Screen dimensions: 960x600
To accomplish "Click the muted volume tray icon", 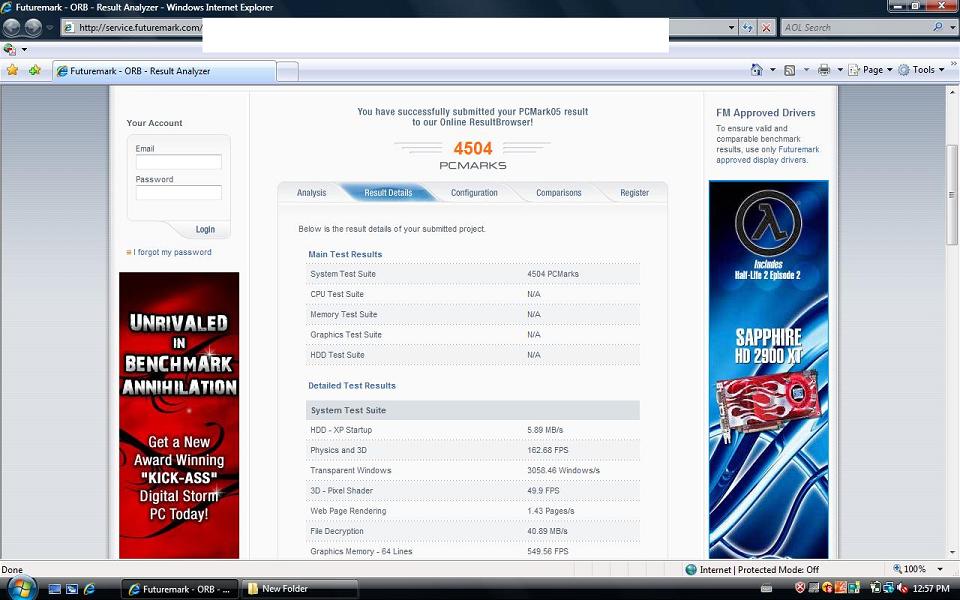I will pos(903,588).
